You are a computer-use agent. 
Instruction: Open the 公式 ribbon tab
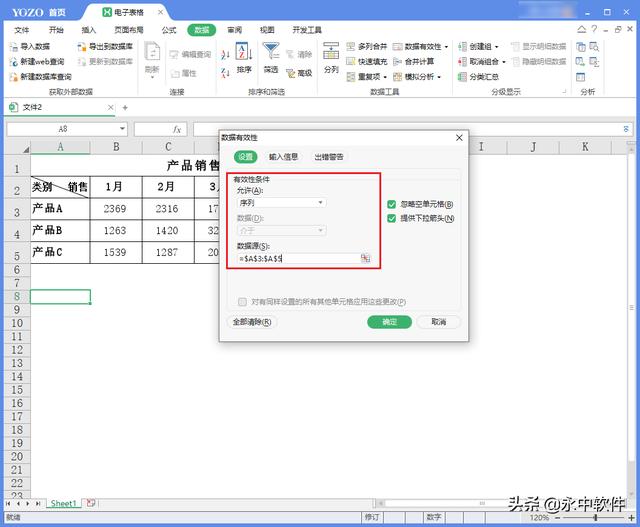[x=168, y=30]
